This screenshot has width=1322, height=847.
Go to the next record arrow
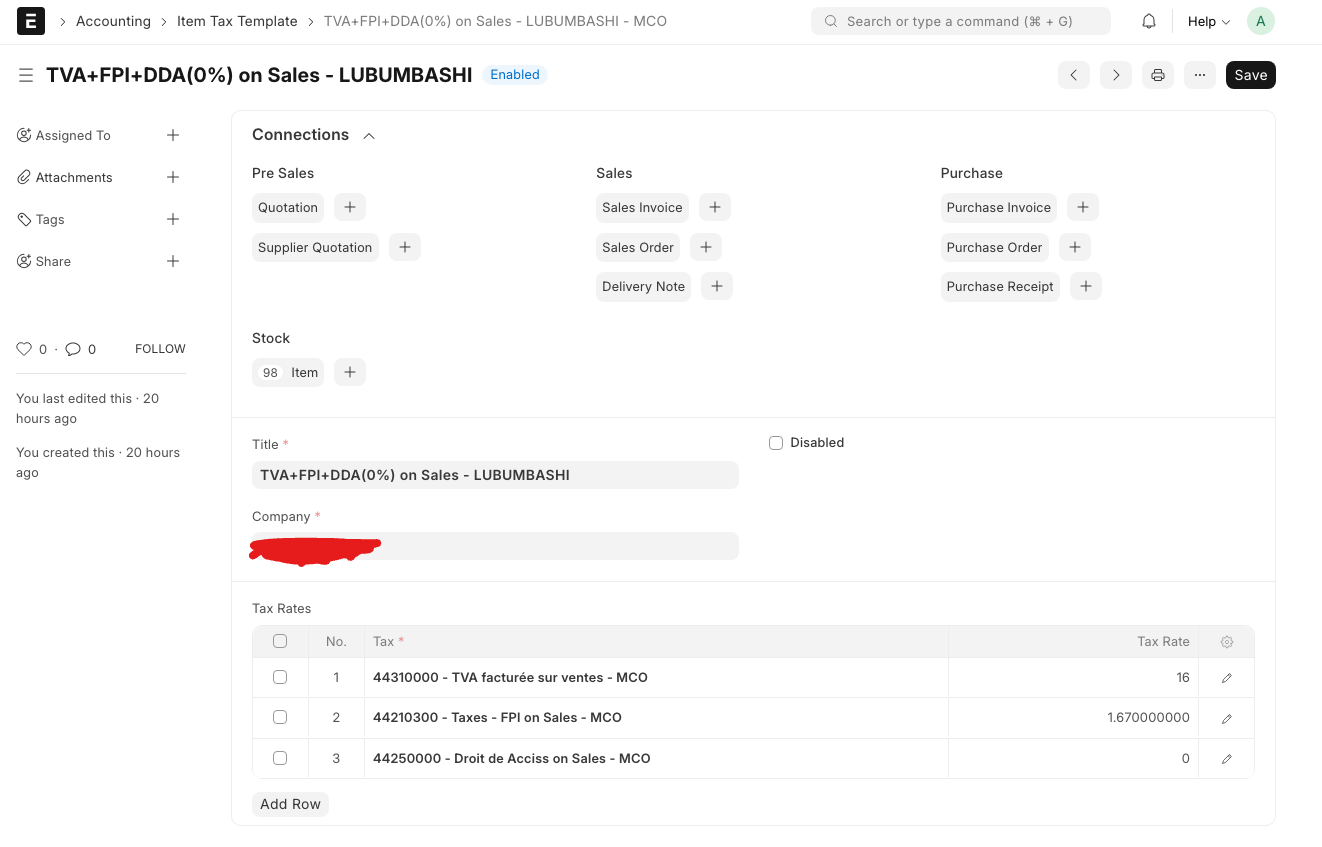pos(1115,75)
